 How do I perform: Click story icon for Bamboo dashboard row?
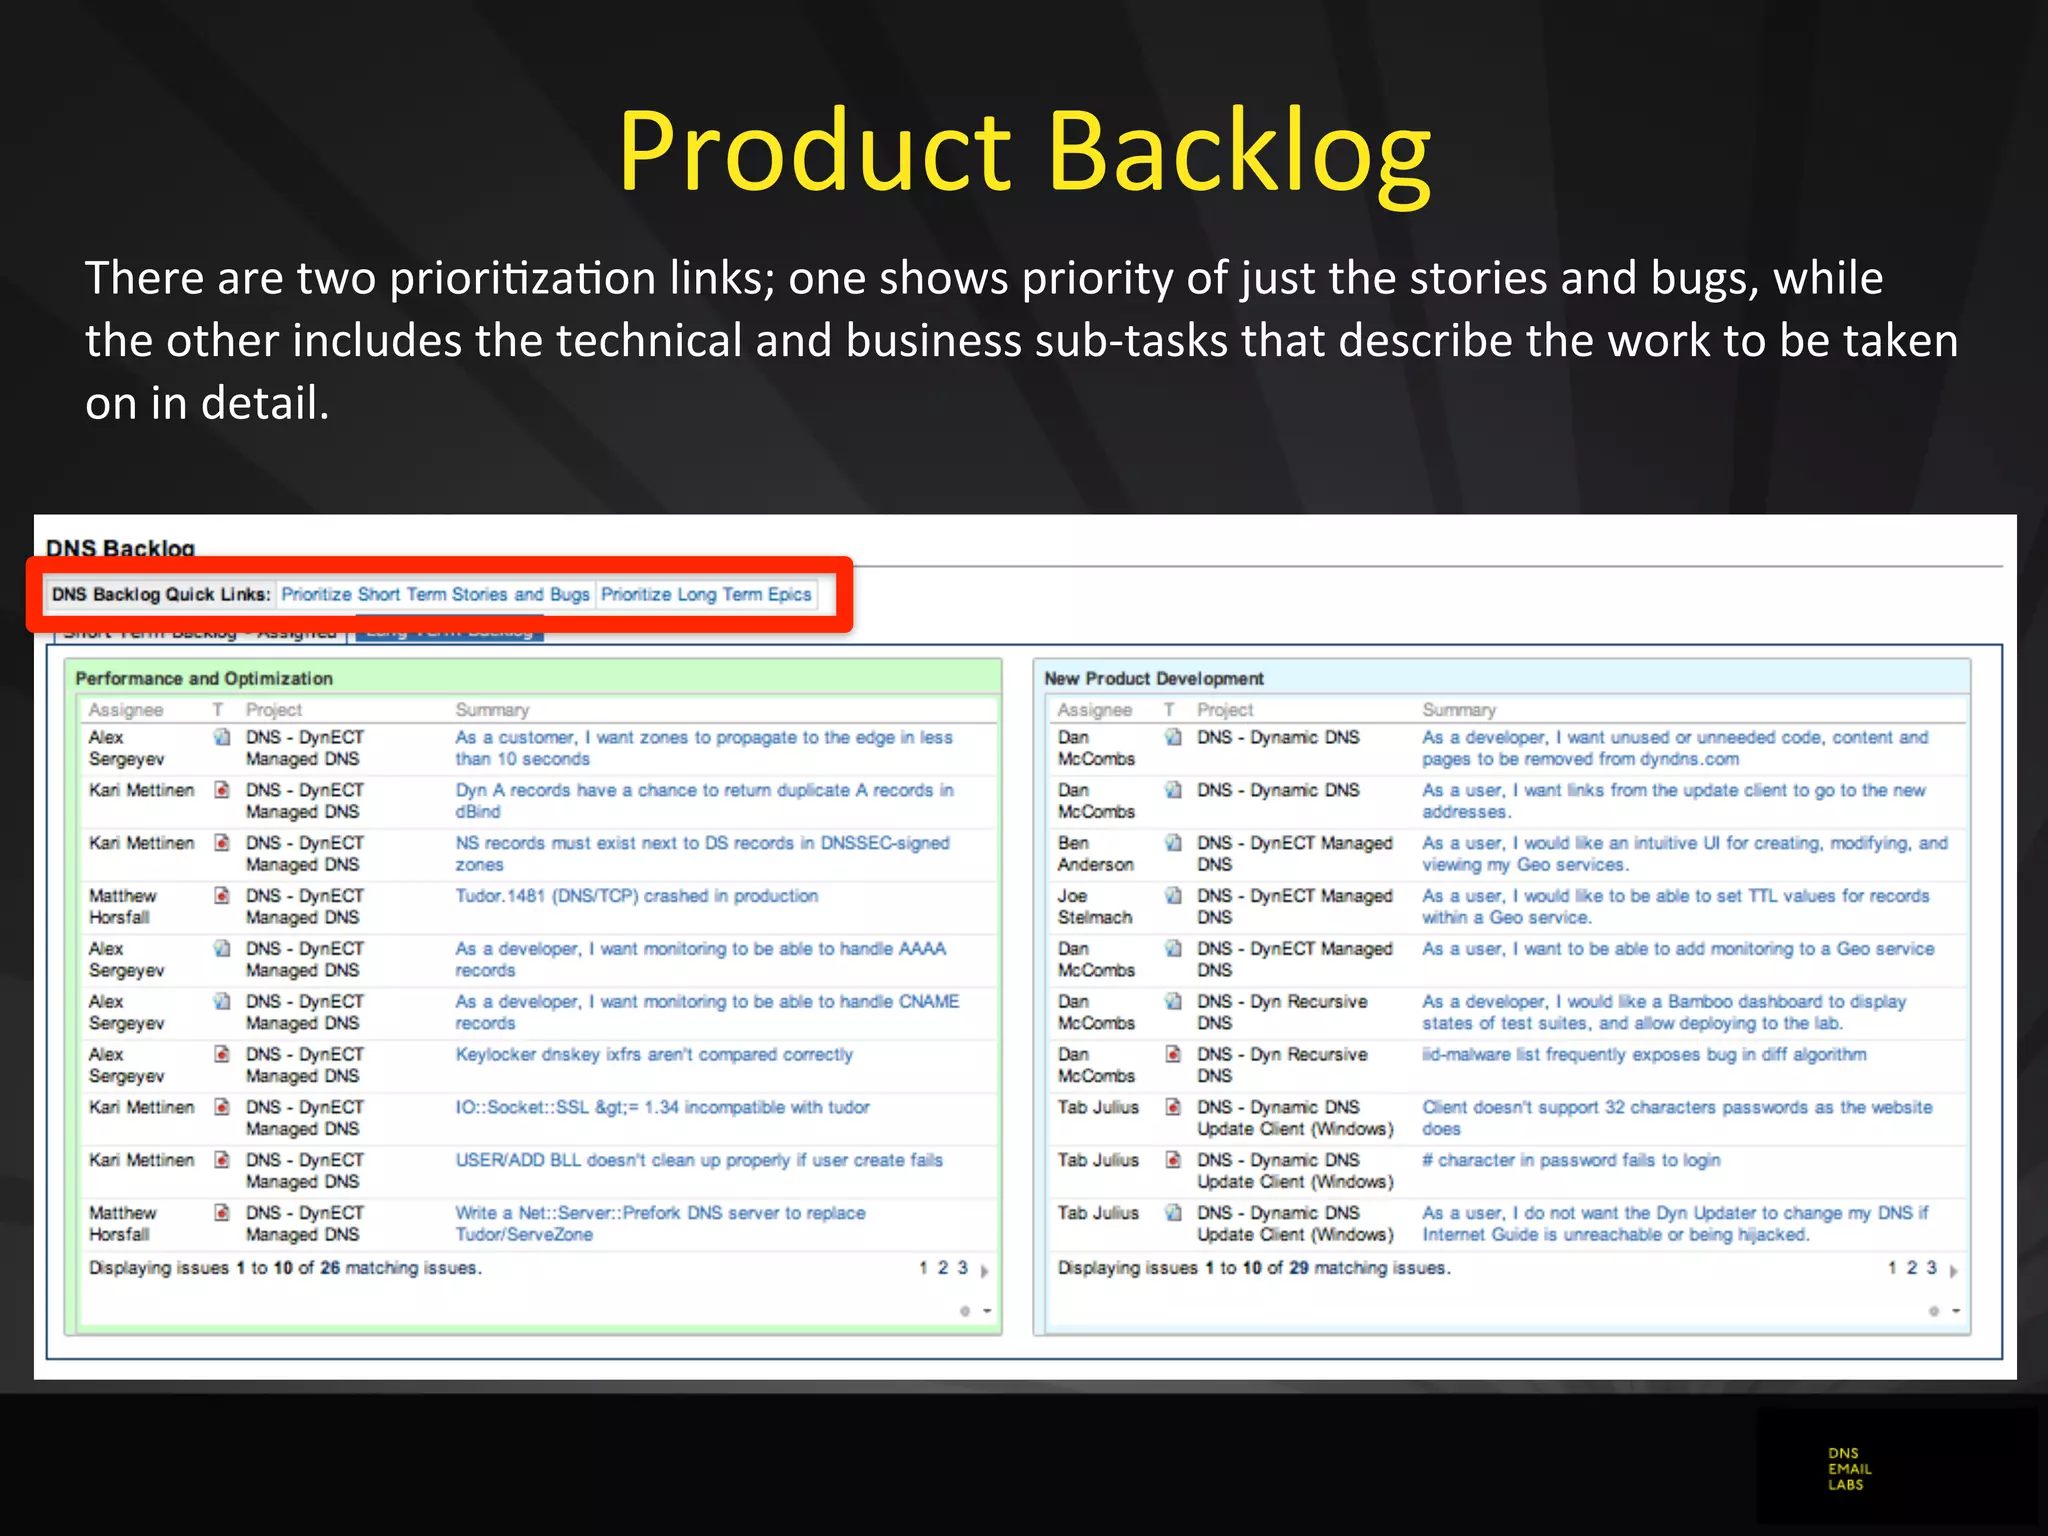(x=1173, y=1001)
